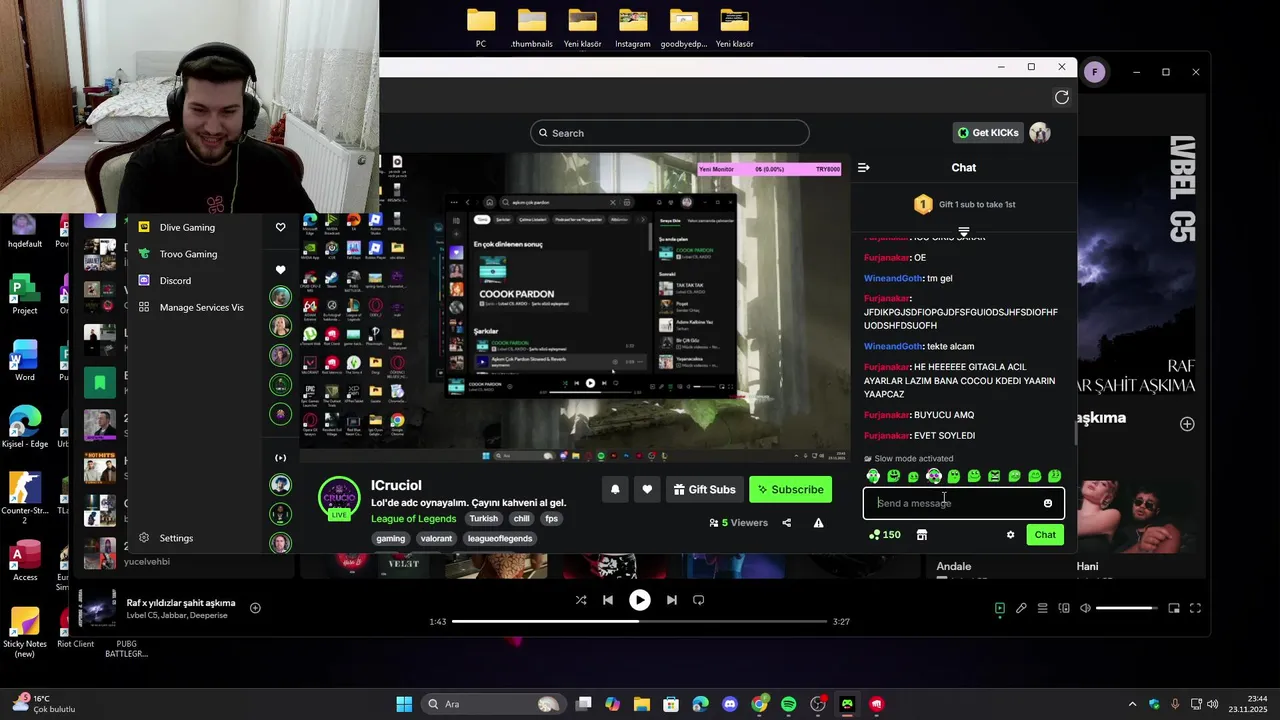Viewport: 1280px width, 720px height.
Task: Pause or play the Spotify track
Action: 640,600
